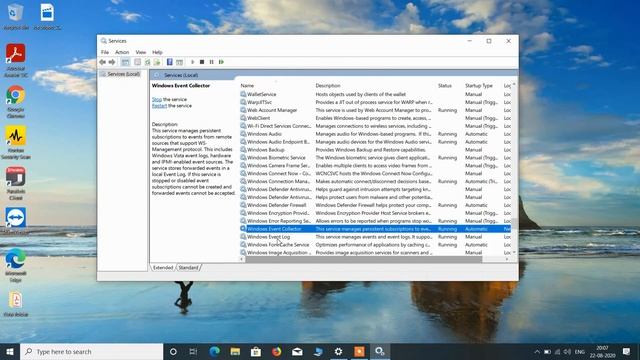Sort by the Status column header

click(444, 86)
